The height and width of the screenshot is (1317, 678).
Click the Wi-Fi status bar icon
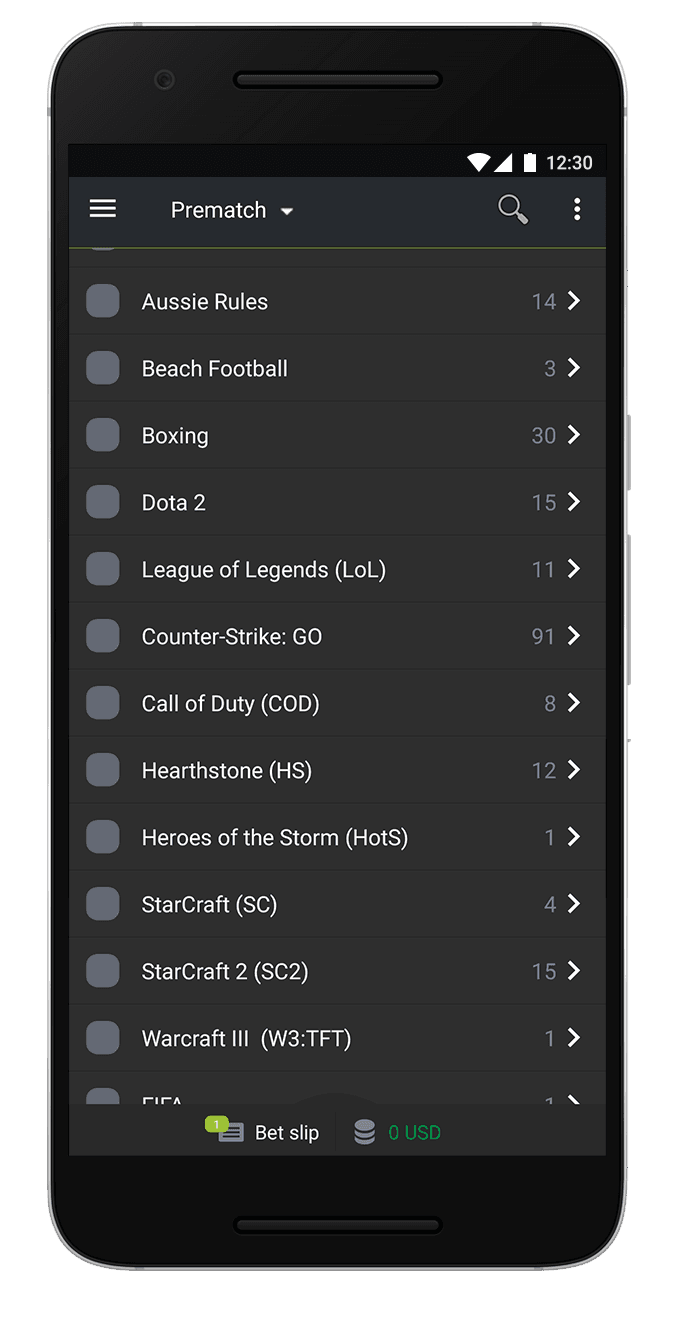pyautogui.click(x=479, y=162)
